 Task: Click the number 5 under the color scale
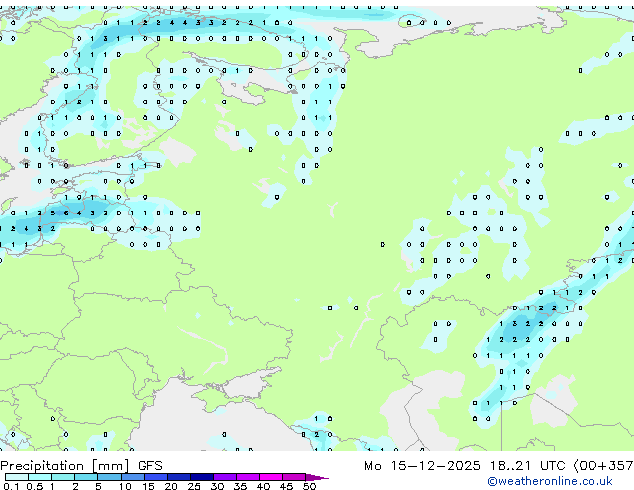pyautogui.click(x=98, y=486)
